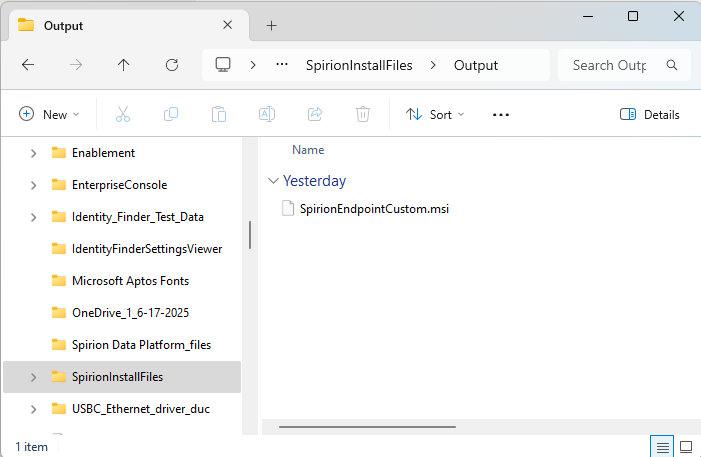
Task: Expand the SpirionInstallFiles tree folder
Action: pos(33,377)
